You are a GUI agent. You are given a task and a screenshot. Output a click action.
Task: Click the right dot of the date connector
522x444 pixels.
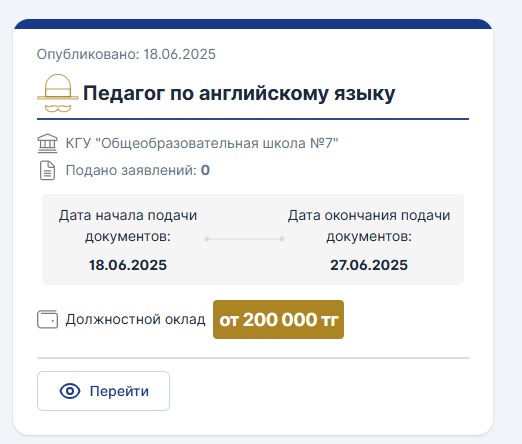[x=282, y=239]
